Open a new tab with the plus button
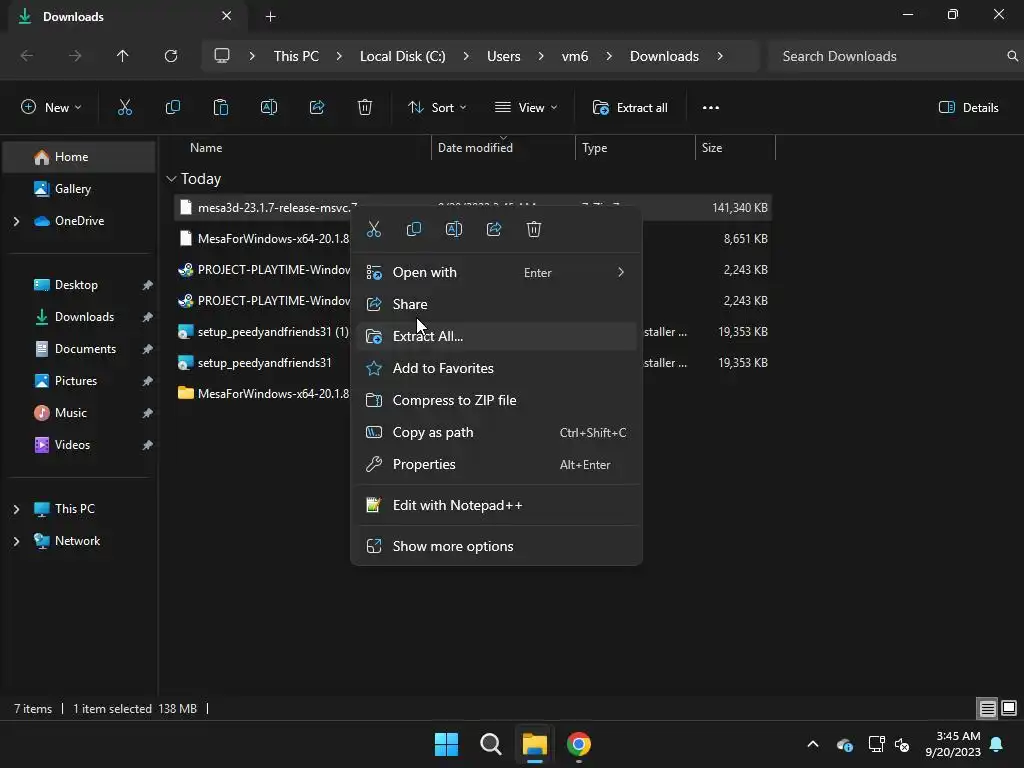Screen dimensions: 1024x768 click(270, 16)
